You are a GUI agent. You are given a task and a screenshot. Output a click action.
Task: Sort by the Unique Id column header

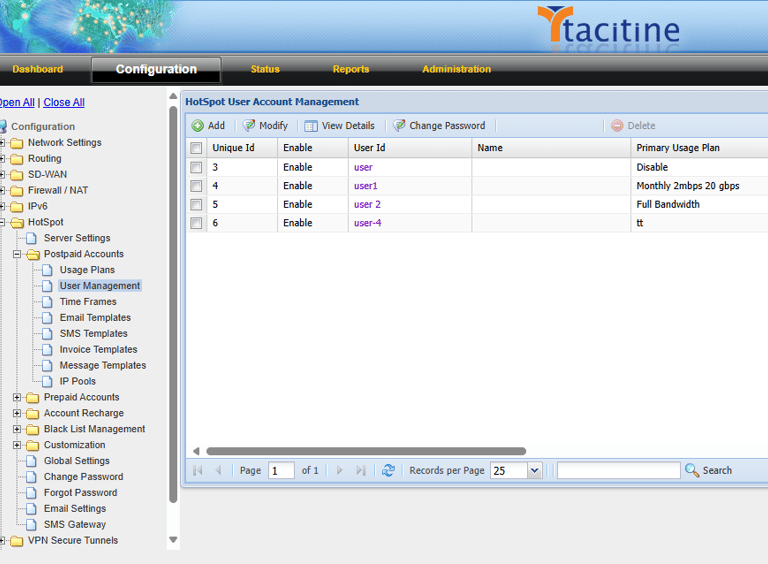point(242,148)
